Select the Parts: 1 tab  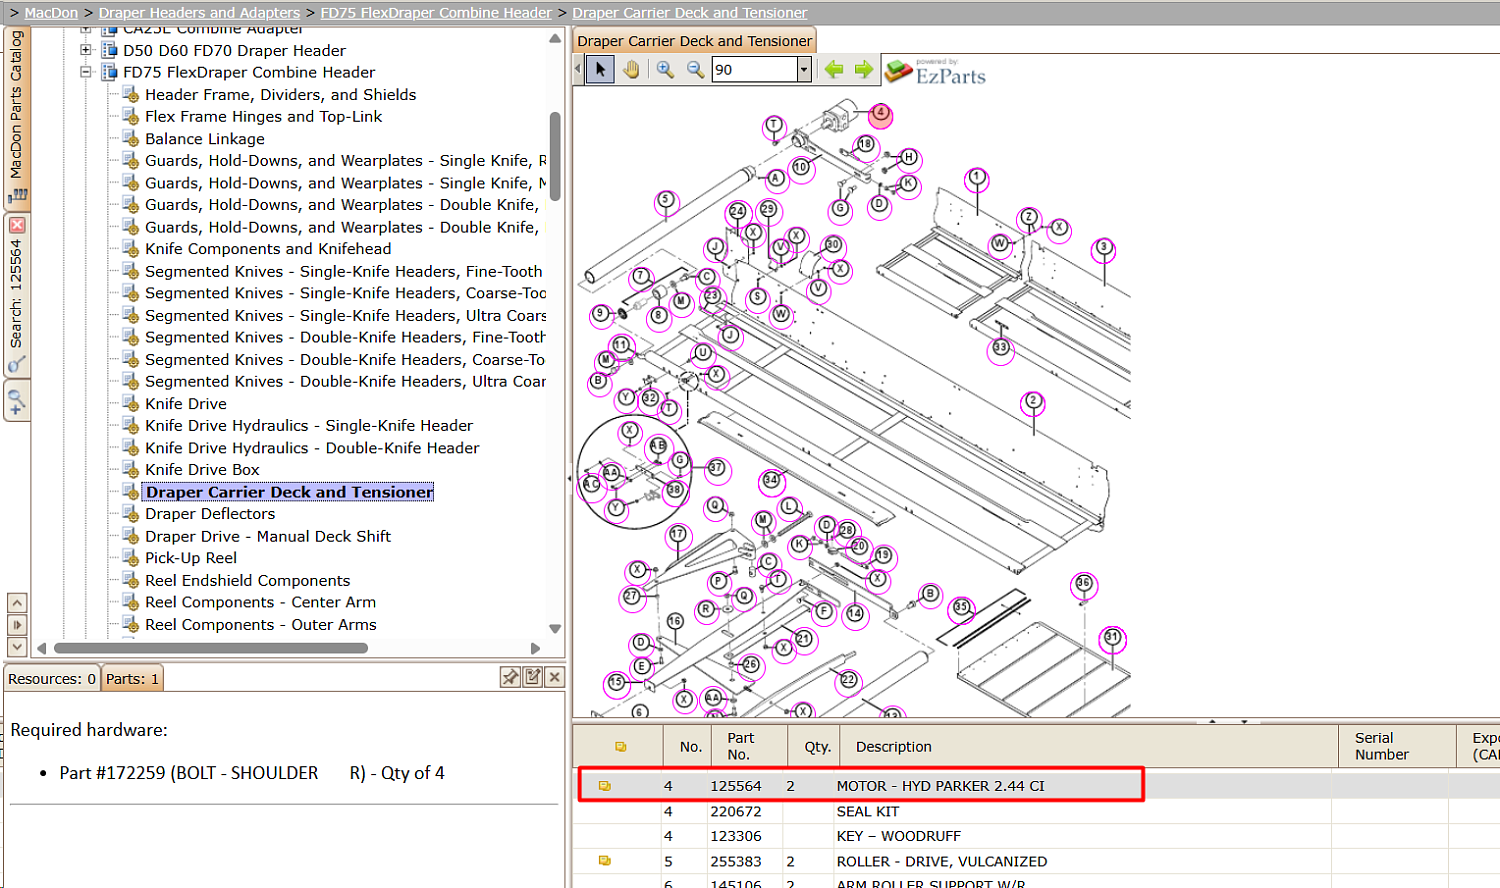132,679
